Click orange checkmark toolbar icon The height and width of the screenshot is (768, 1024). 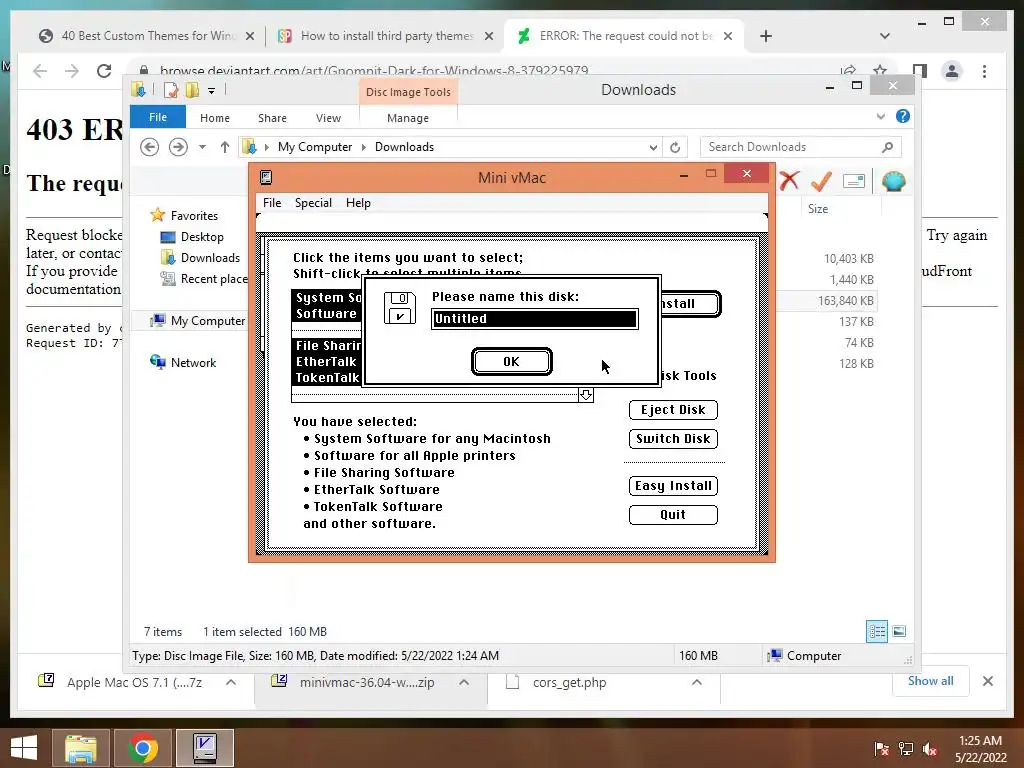[821, 181]
